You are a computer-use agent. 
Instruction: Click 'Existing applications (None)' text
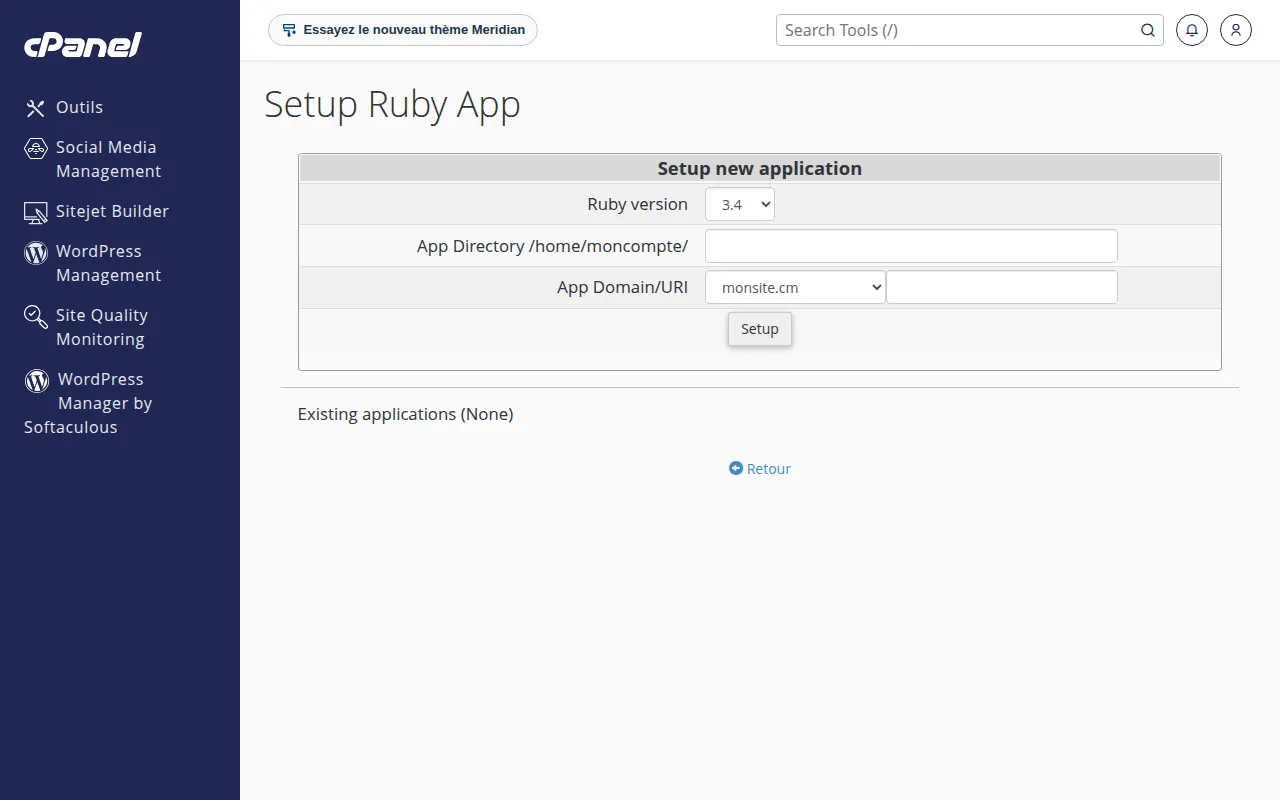(x=405, y=414)
